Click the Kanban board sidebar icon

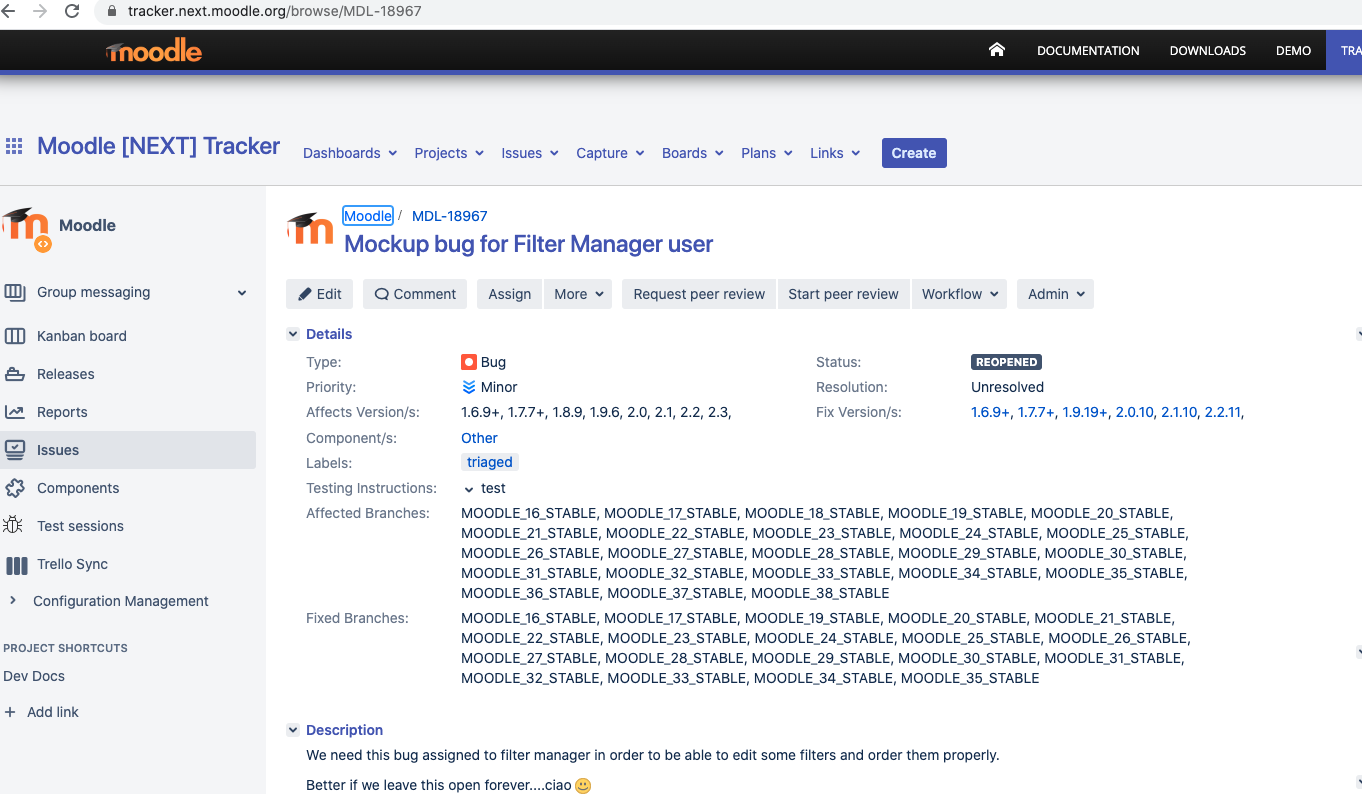[x=15, y=336]
